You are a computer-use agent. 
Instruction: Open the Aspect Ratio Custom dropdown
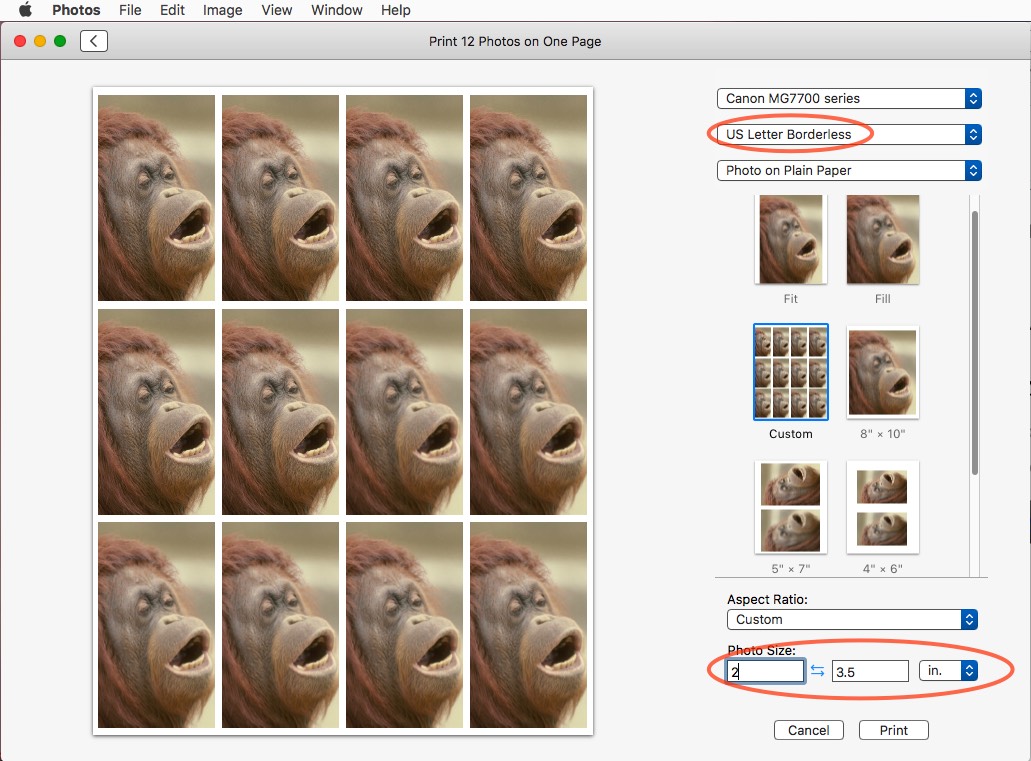[x=852, y=619]
